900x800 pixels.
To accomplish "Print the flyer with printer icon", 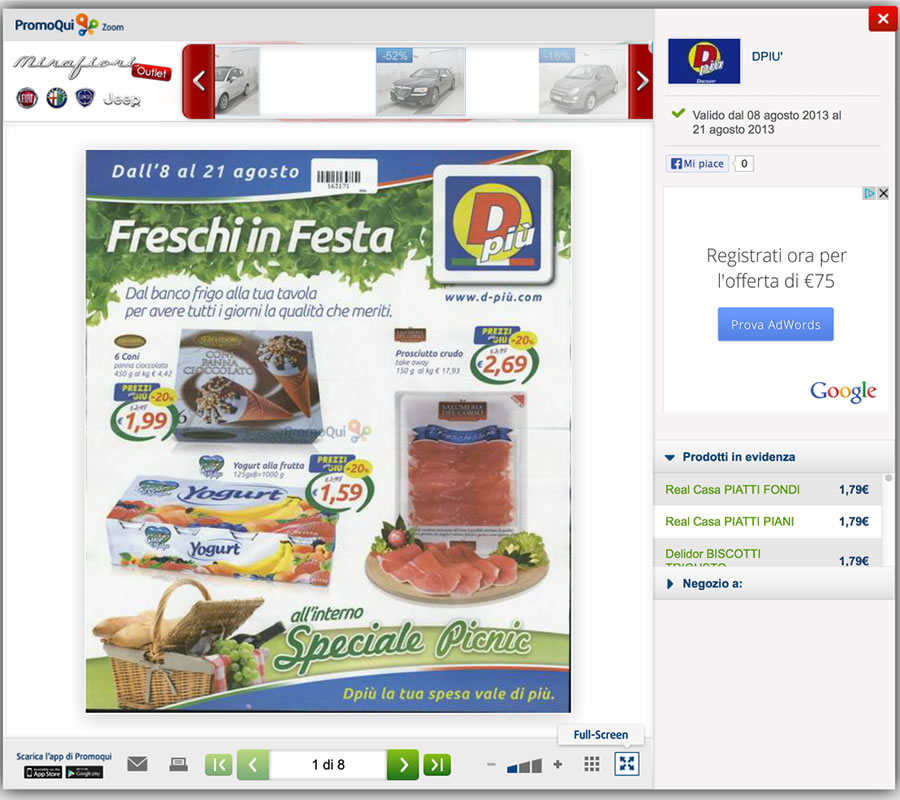I will (179, 764).
